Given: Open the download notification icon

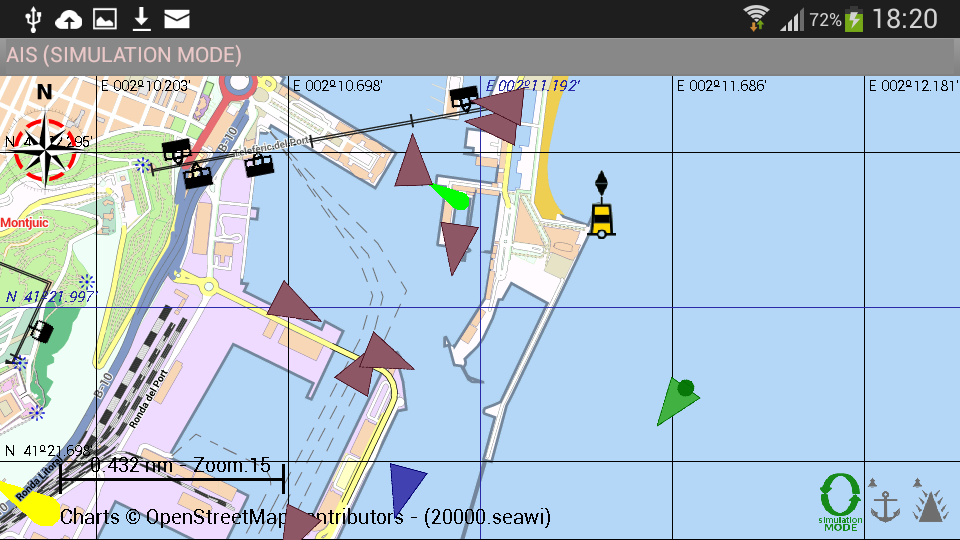Looking at the screenshot, I should pyautogui.click(x=141, y=20).
